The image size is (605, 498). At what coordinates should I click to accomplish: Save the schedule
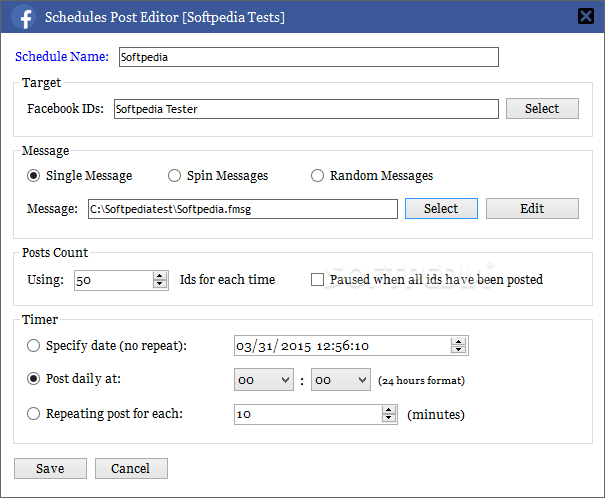pyautogui.click(x=51, y=469)
